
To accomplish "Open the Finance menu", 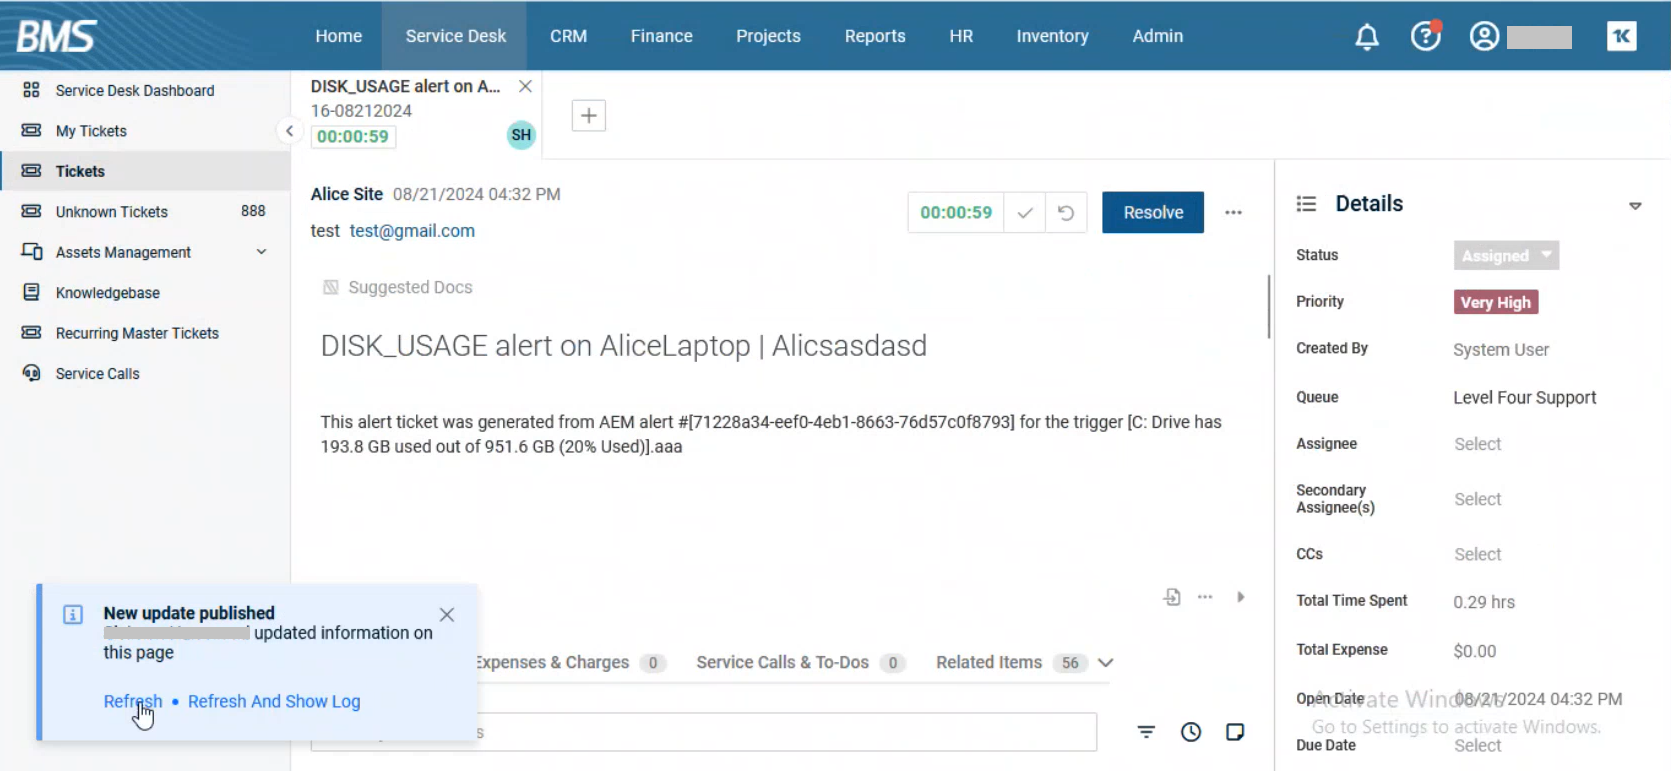I will point(661,36).
